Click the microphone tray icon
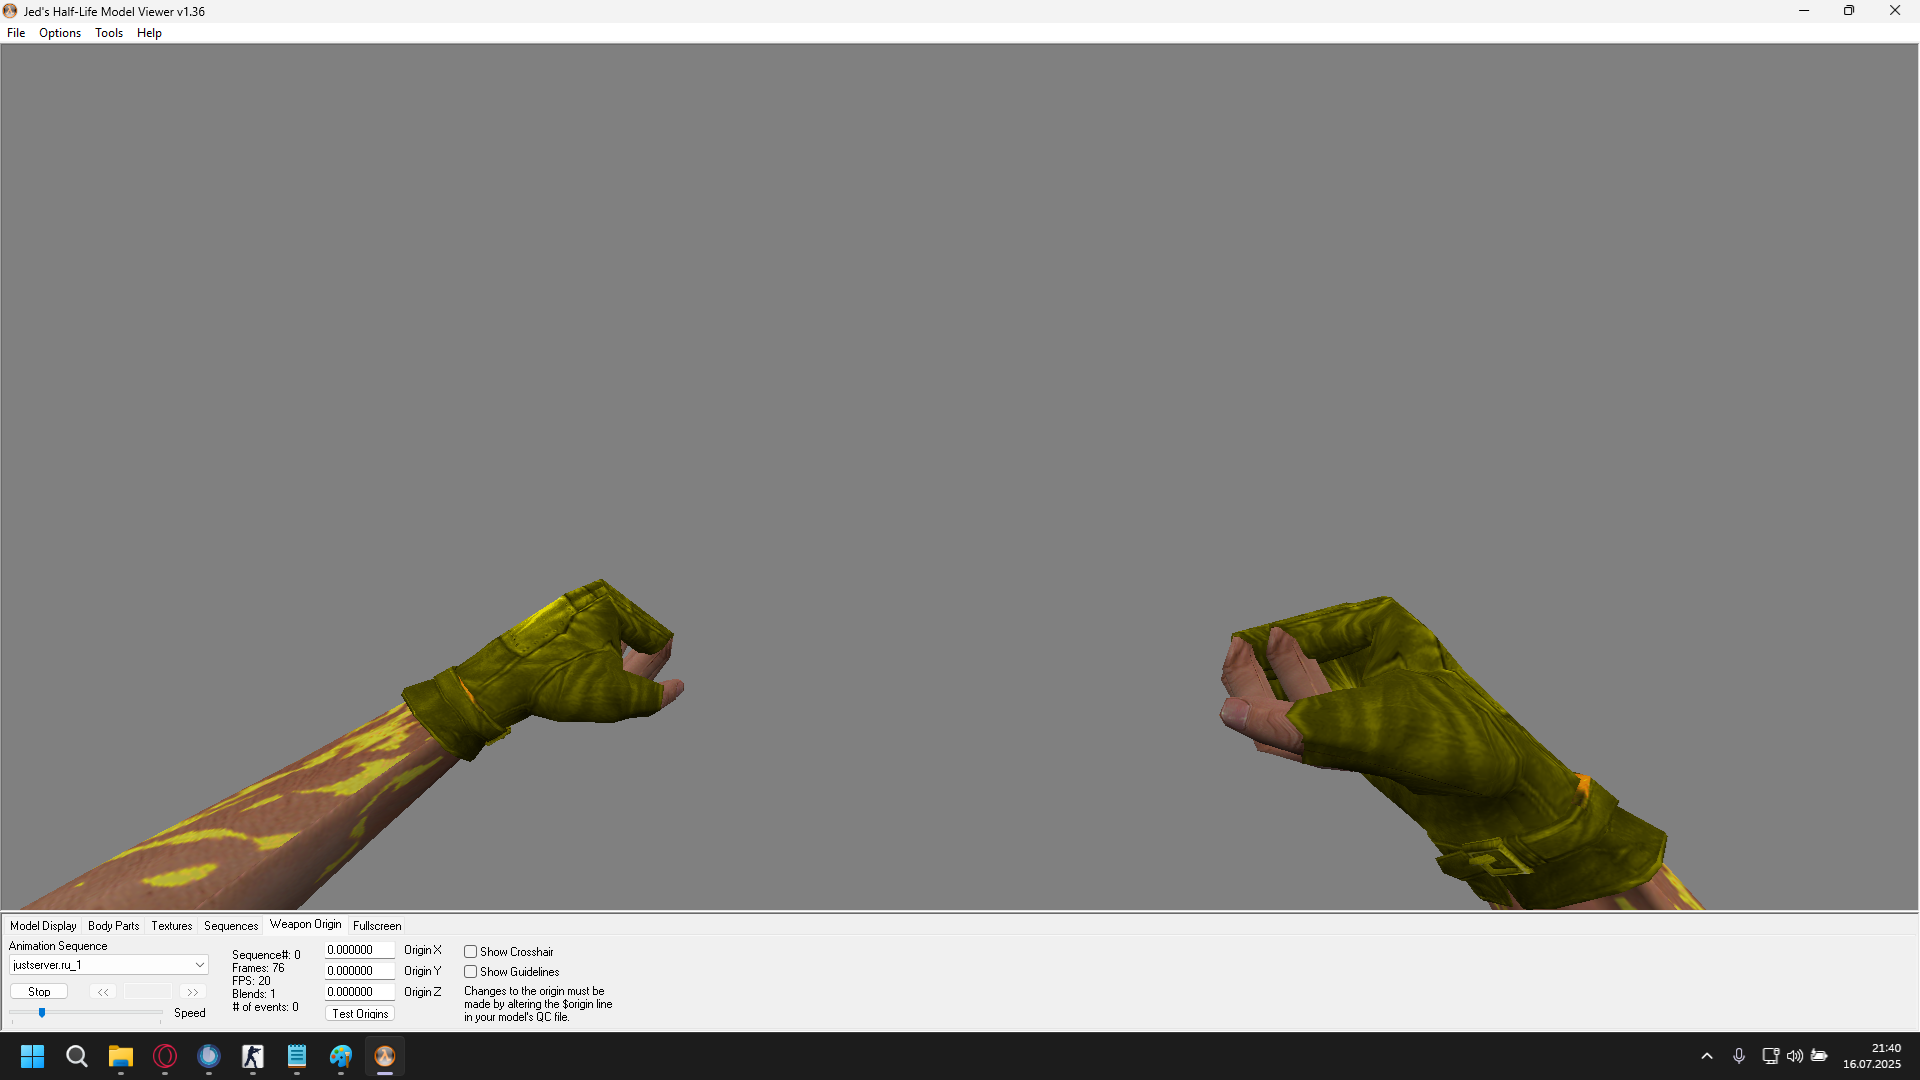 click(1739, 1056)
